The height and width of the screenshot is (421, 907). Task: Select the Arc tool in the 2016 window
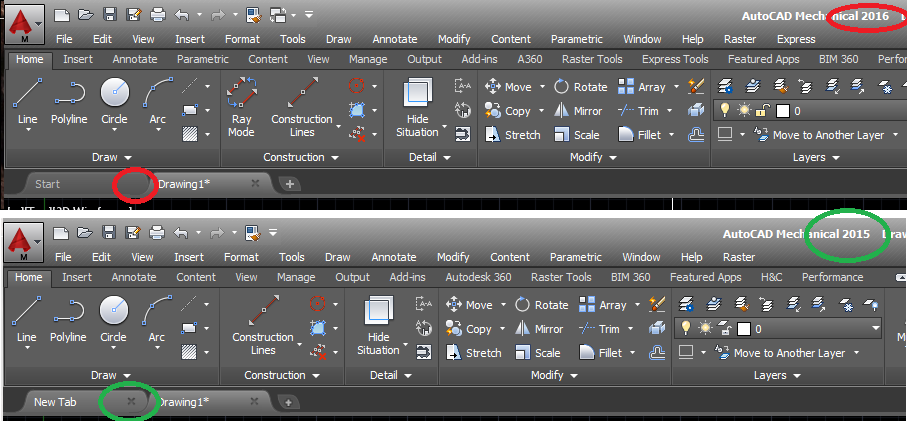pos(157,101)
